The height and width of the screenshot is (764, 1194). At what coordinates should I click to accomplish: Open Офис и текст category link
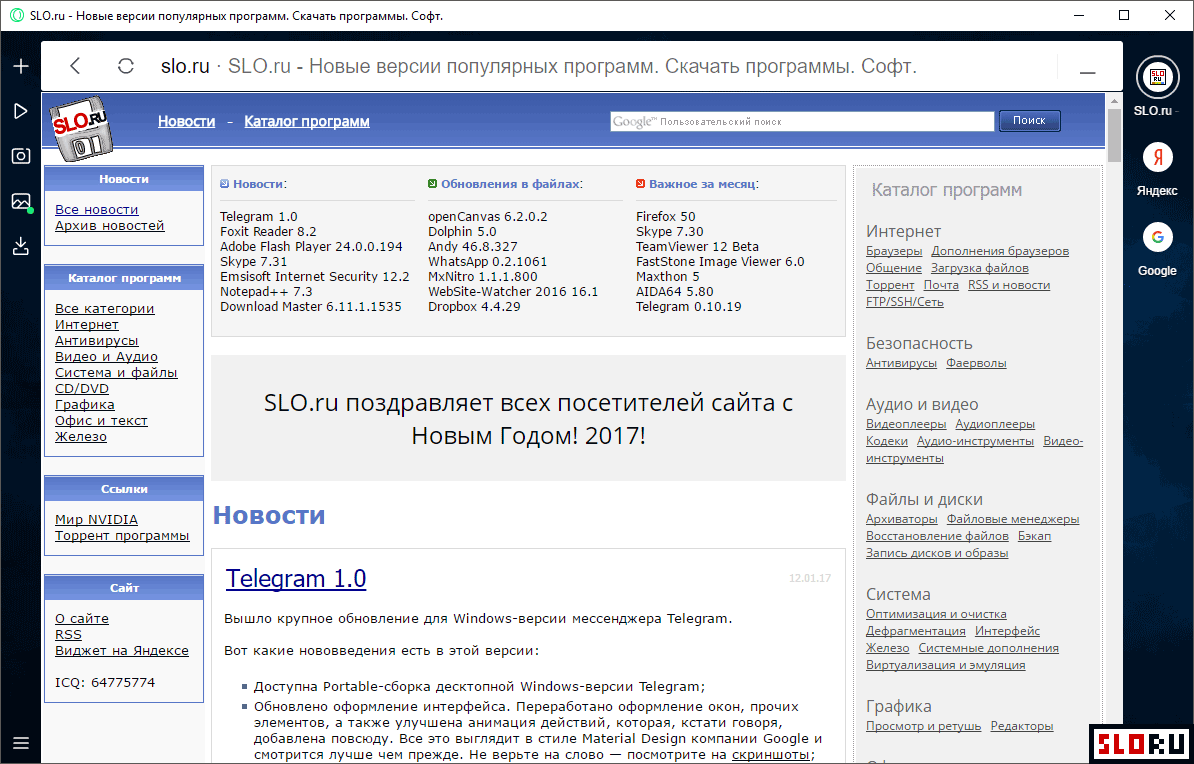(101, 420)
